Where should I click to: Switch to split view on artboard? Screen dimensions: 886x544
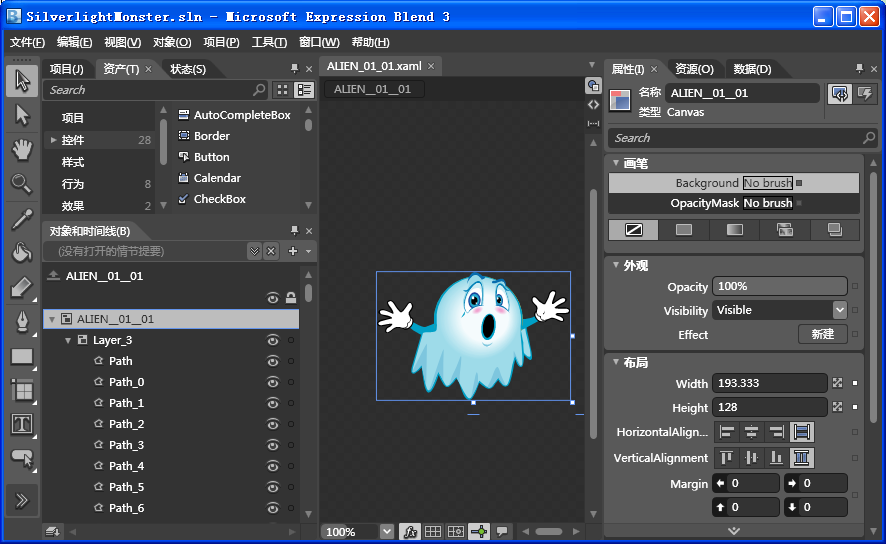click(593, 123)
